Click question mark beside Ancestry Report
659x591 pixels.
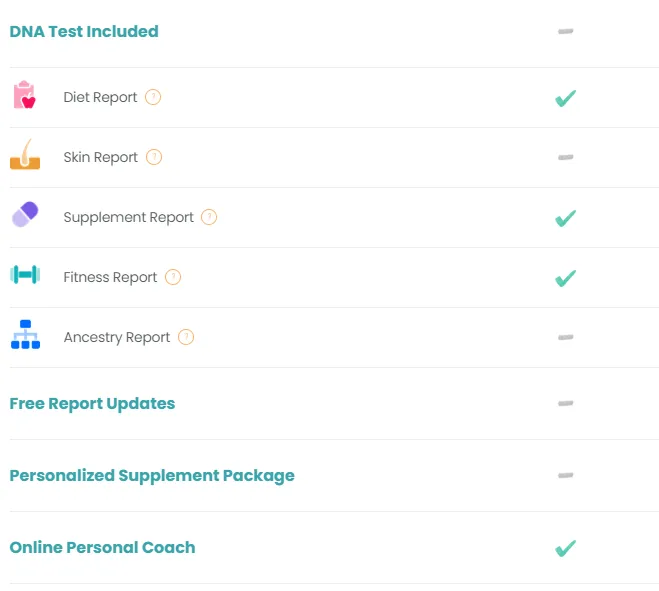tap(186, 337)
